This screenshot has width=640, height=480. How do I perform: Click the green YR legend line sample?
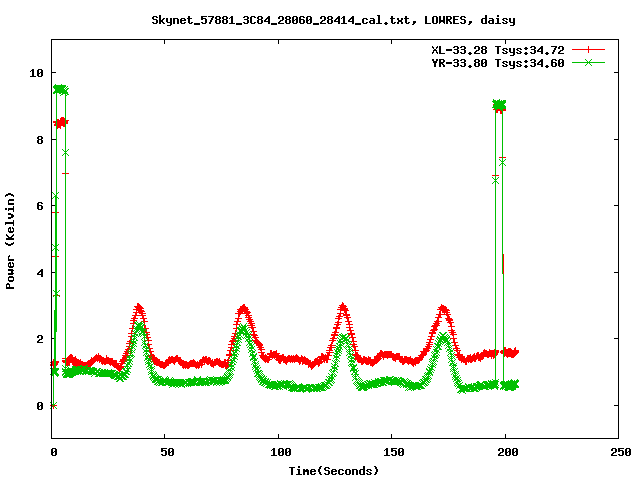pyautogui.click(x=588, y=62)
